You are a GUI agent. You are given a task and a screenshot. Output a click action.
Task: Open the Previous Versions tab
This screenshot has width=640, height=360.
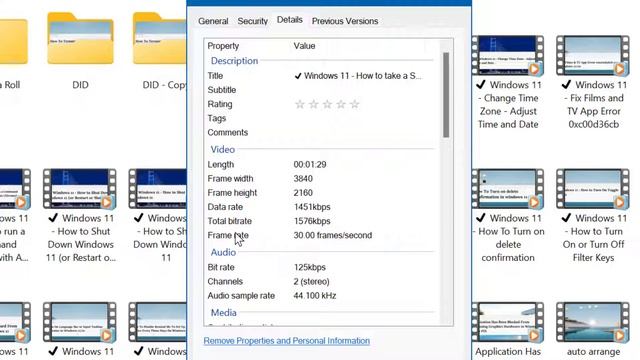tap(345, 21)
